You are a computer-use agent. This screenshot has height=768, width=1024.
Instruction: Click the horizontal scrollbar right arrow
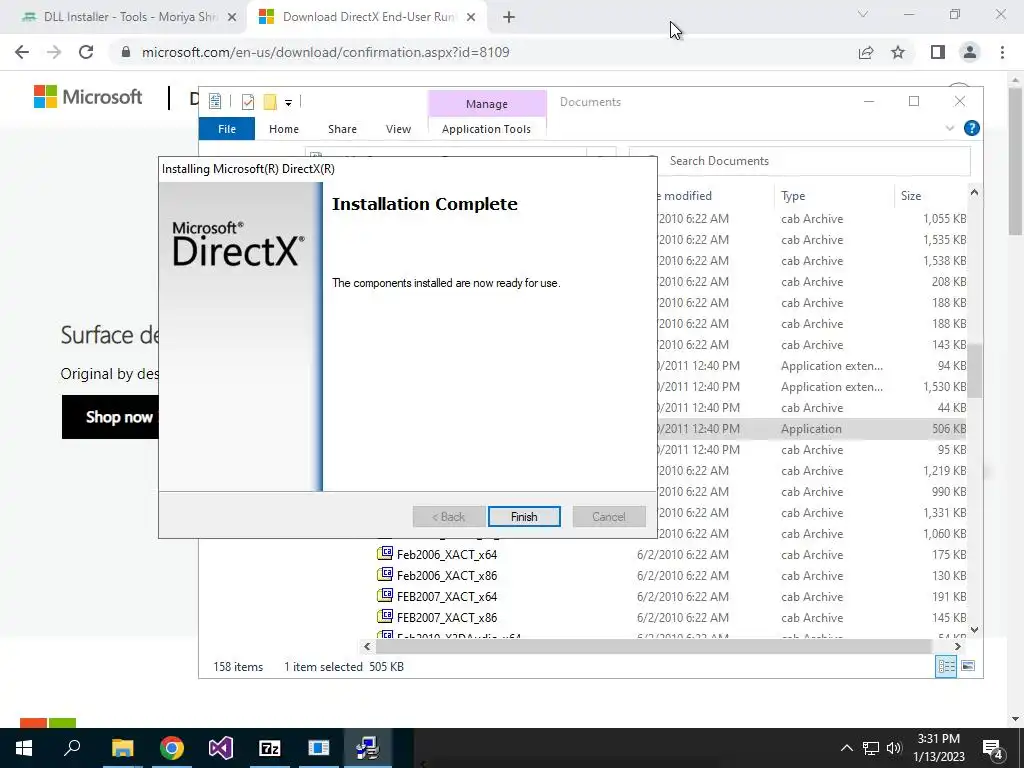click(957, 647)
